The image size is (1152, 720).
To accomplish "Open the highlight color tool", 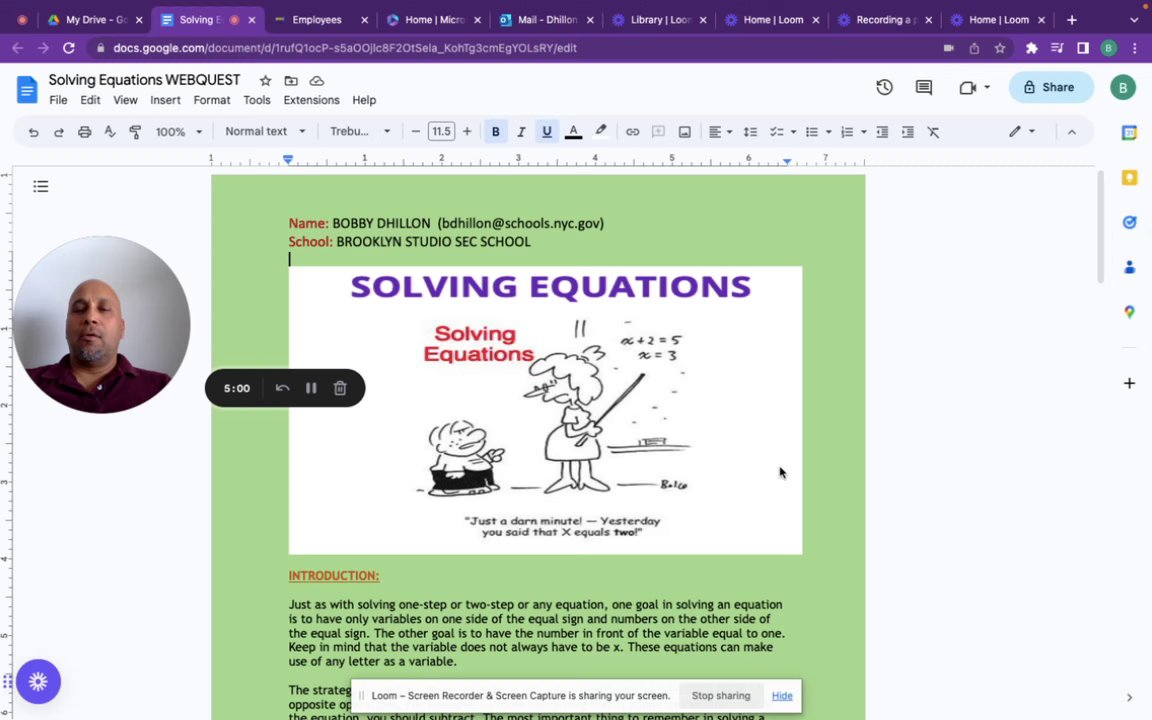I will pyautogui.click(x=600, y=132).
